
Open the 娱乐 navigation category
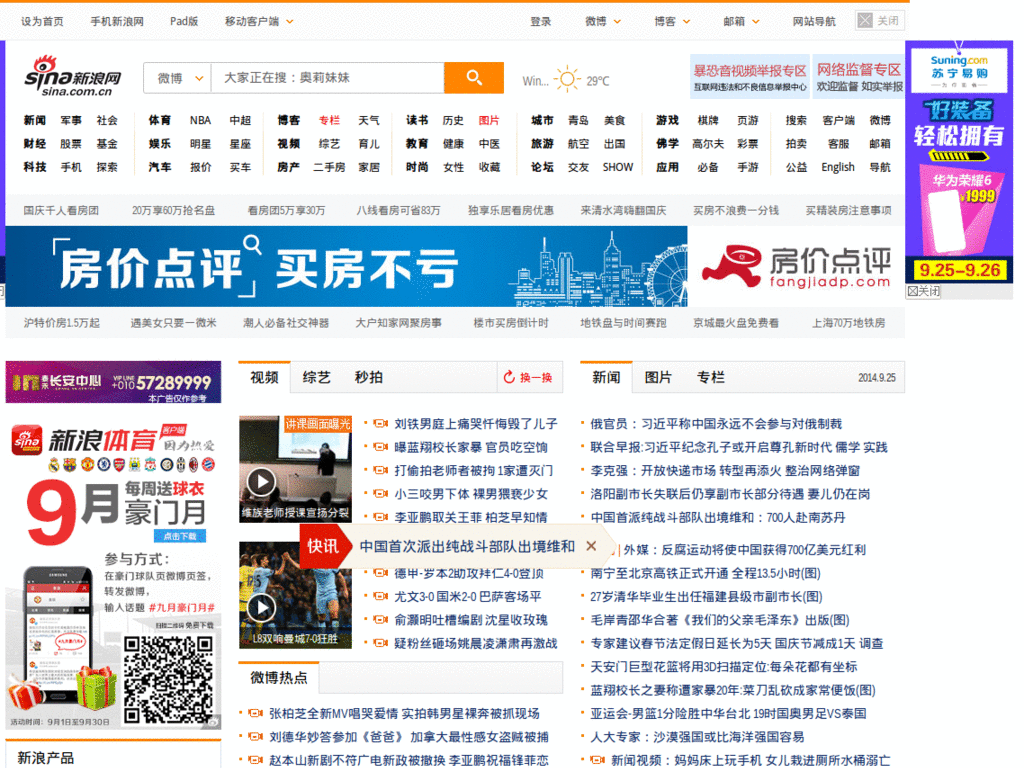[x=159, y=144]
